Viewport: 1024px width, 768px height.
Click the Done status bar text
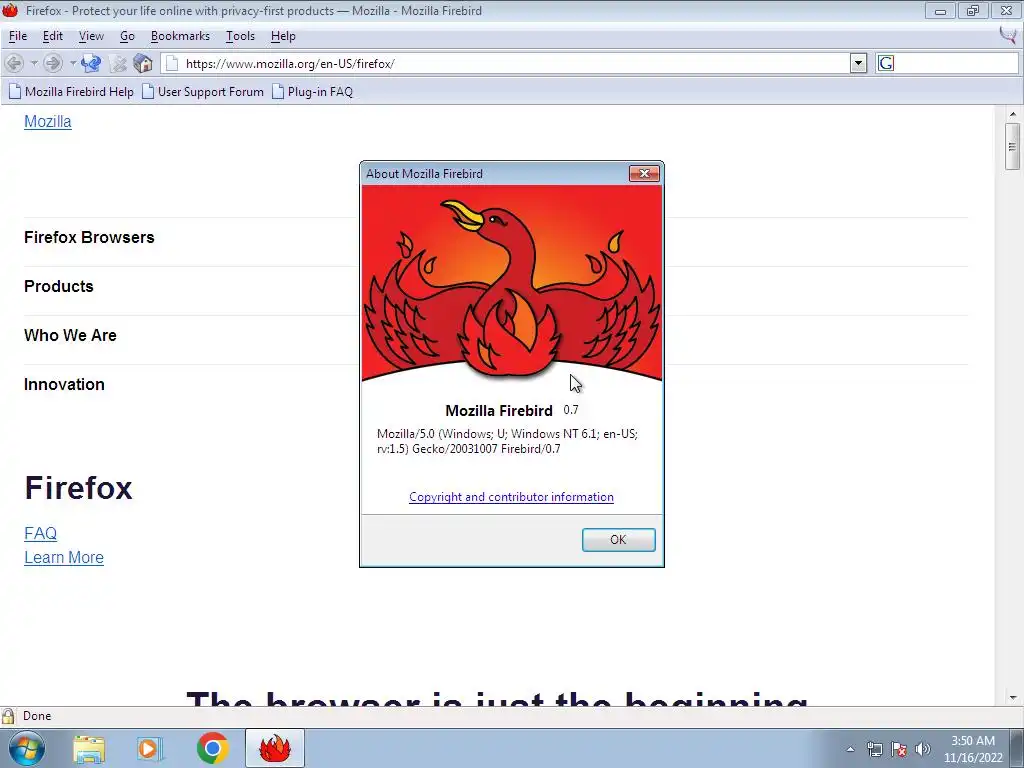[37, 716]
